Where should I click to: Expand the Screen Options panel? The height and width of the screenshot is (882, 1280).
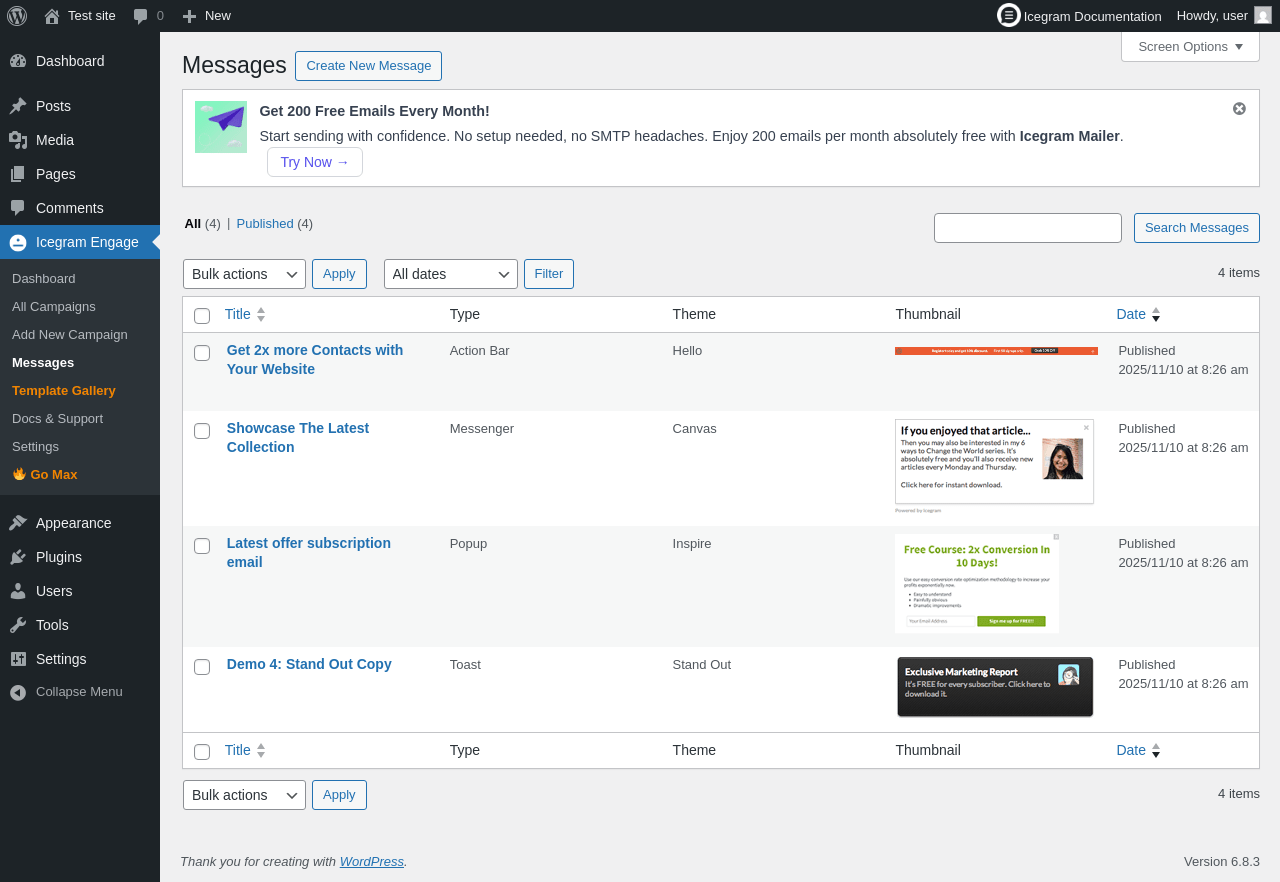tap(1190, 47)
